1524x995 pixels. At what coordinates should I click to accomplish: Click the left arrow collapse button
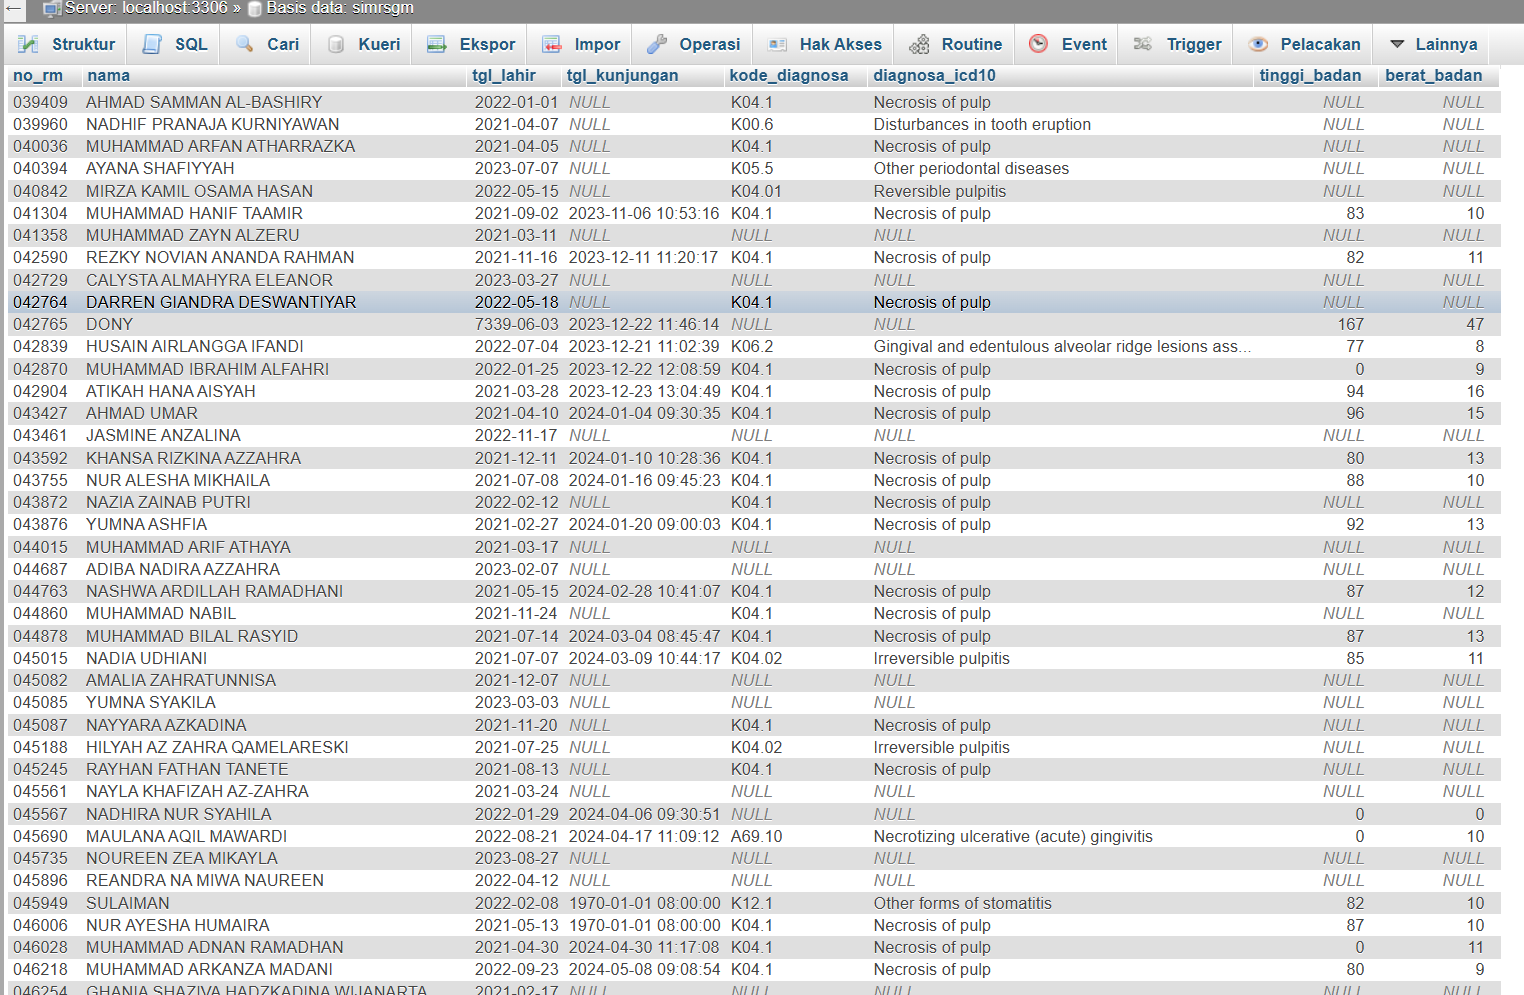tap(13, 8)
